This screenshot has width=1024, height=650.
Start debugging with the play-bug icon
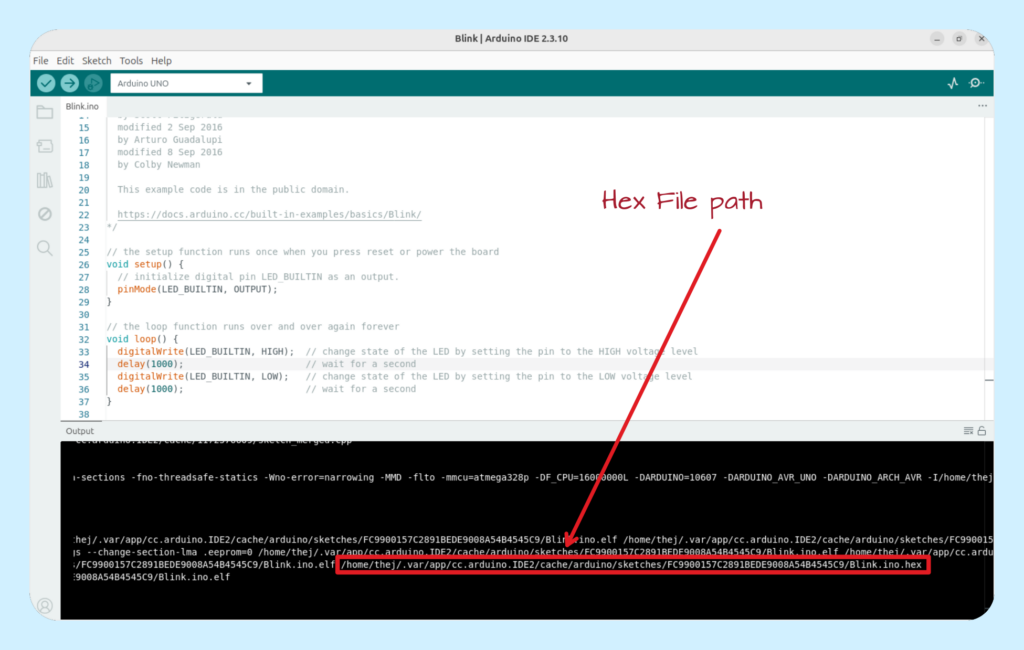tap(93, 83)
